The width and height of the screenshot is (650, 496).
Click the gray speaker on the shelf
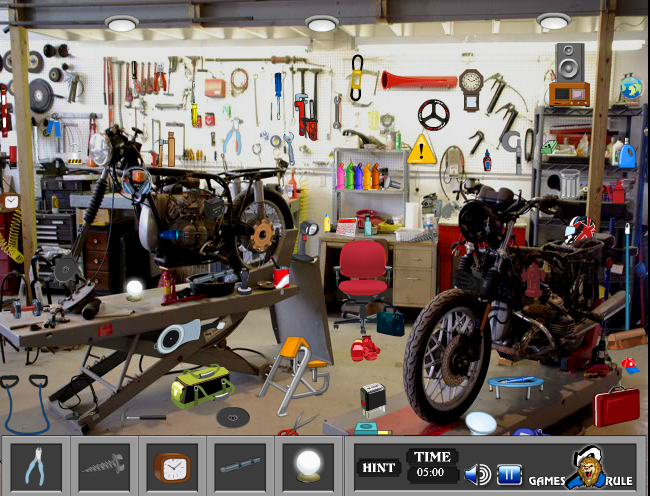coord(569,61)
